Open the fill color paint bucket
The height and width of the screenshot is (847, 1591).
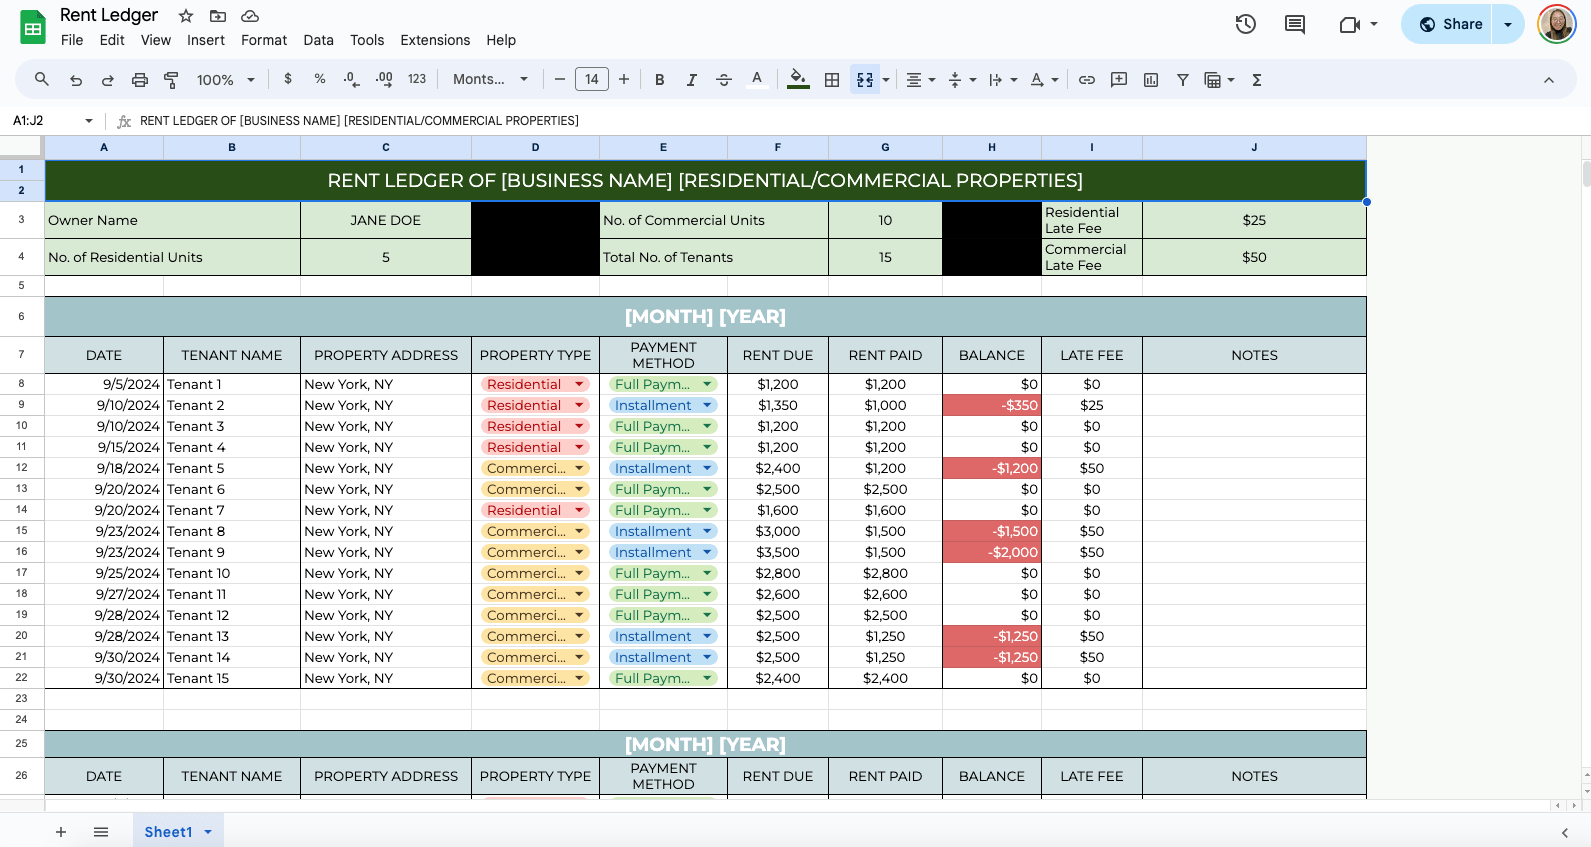(797, 80)
